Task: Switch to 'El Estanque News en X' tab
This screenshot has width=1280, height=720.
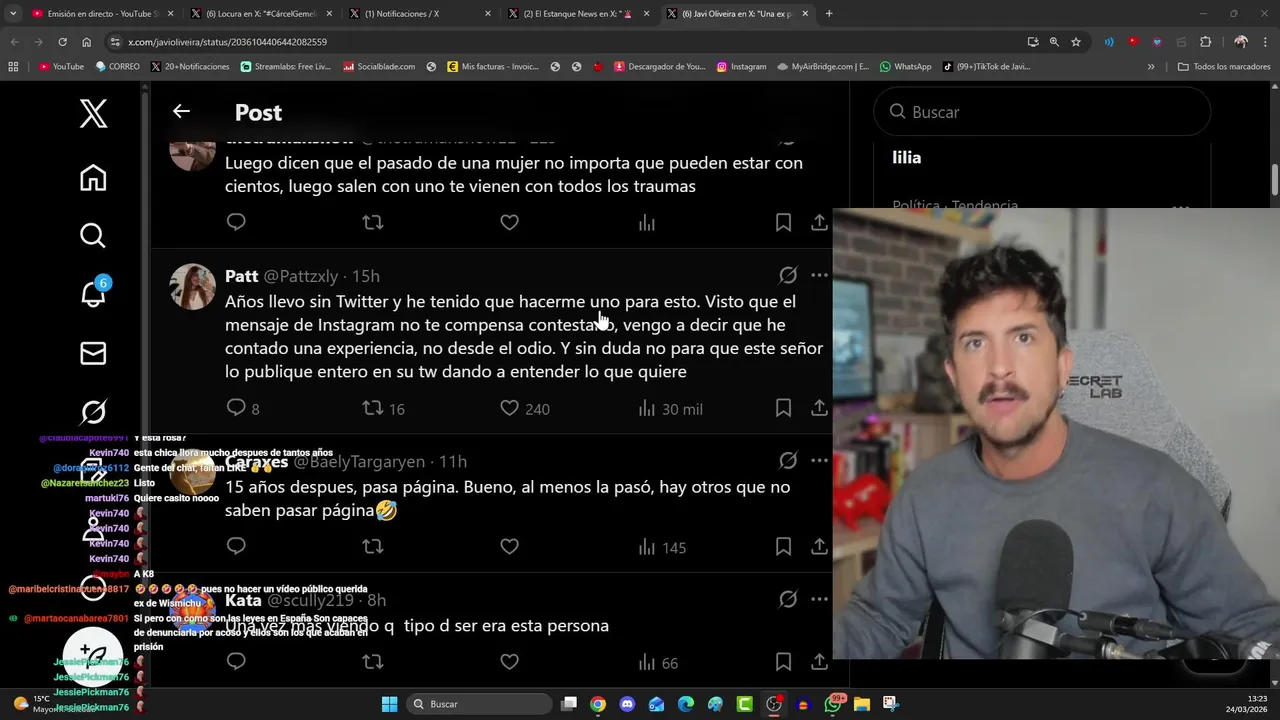Action: 577,14
